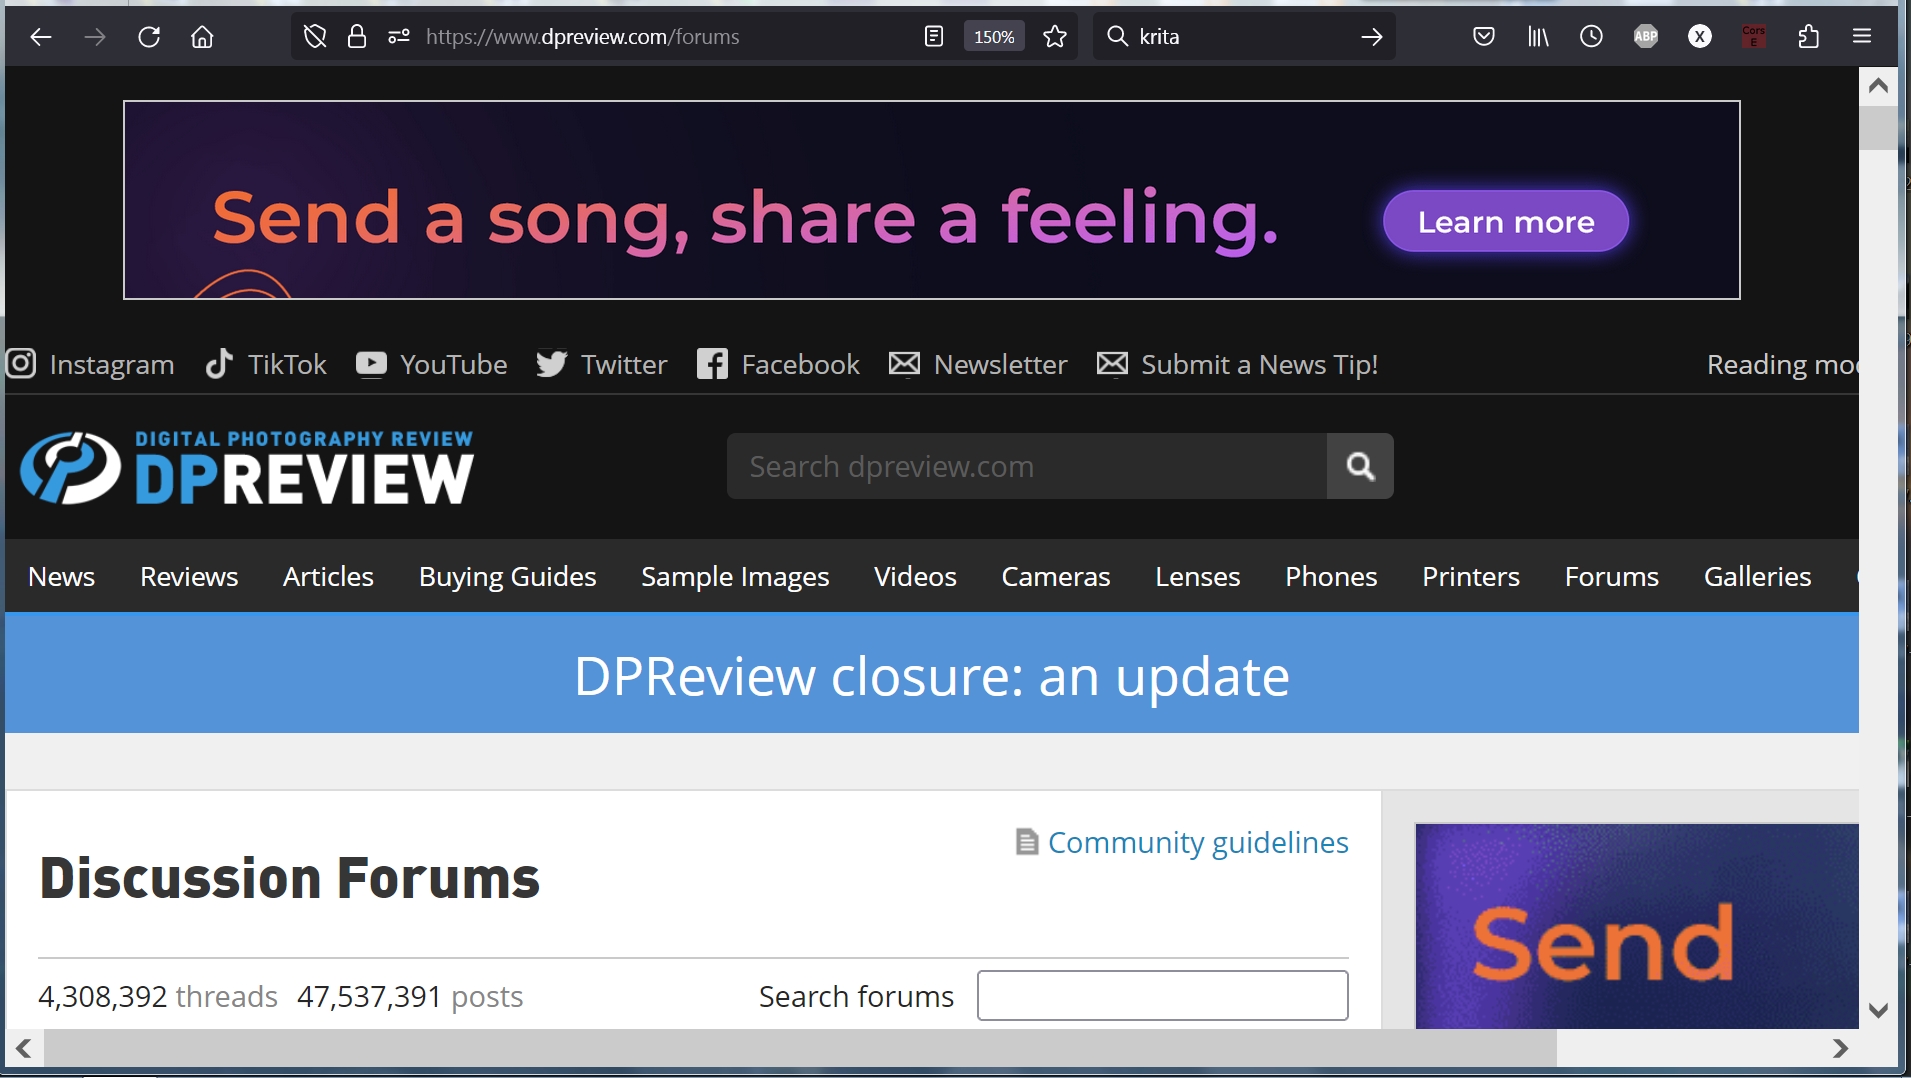Go to the browser home page icon
This screenshot has height=1078, width=1911.
coord(202,37)
